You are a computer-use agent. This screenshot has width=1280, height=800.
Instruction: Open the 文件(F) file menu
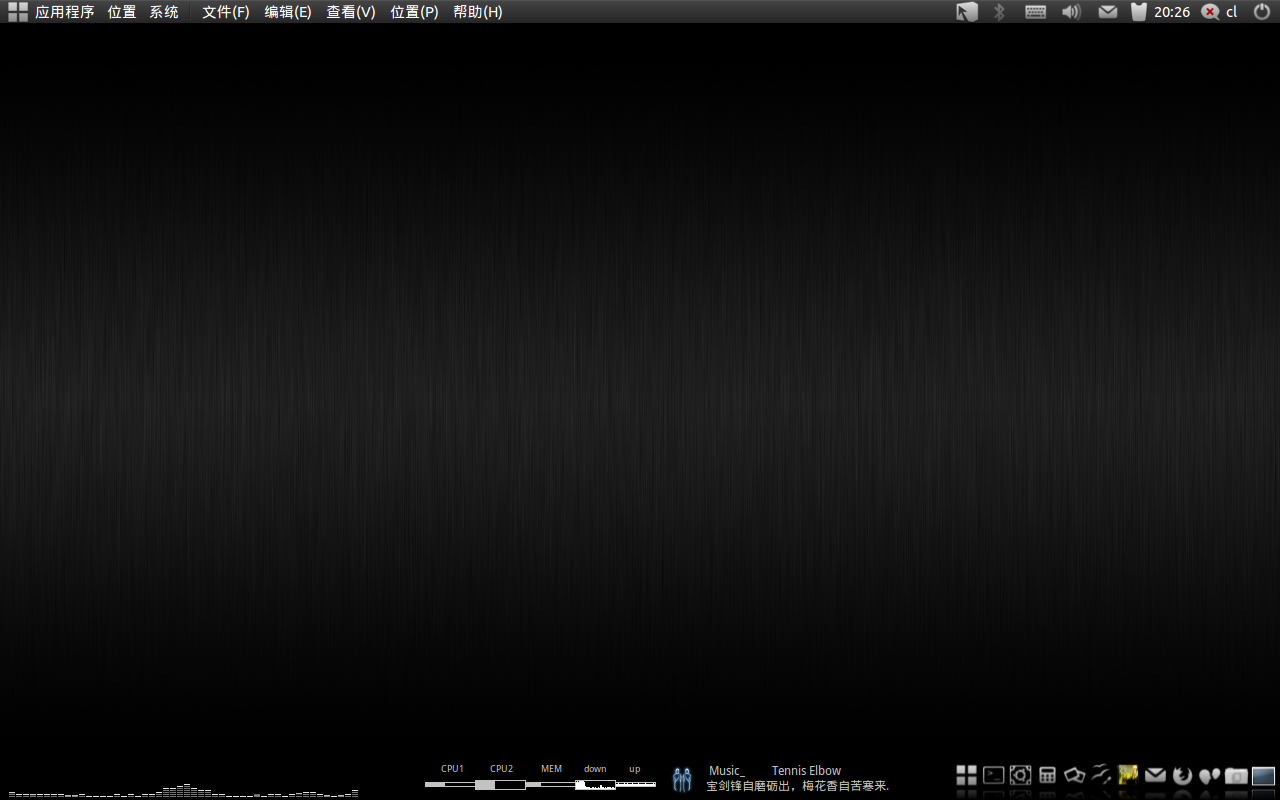click(226, 12)
